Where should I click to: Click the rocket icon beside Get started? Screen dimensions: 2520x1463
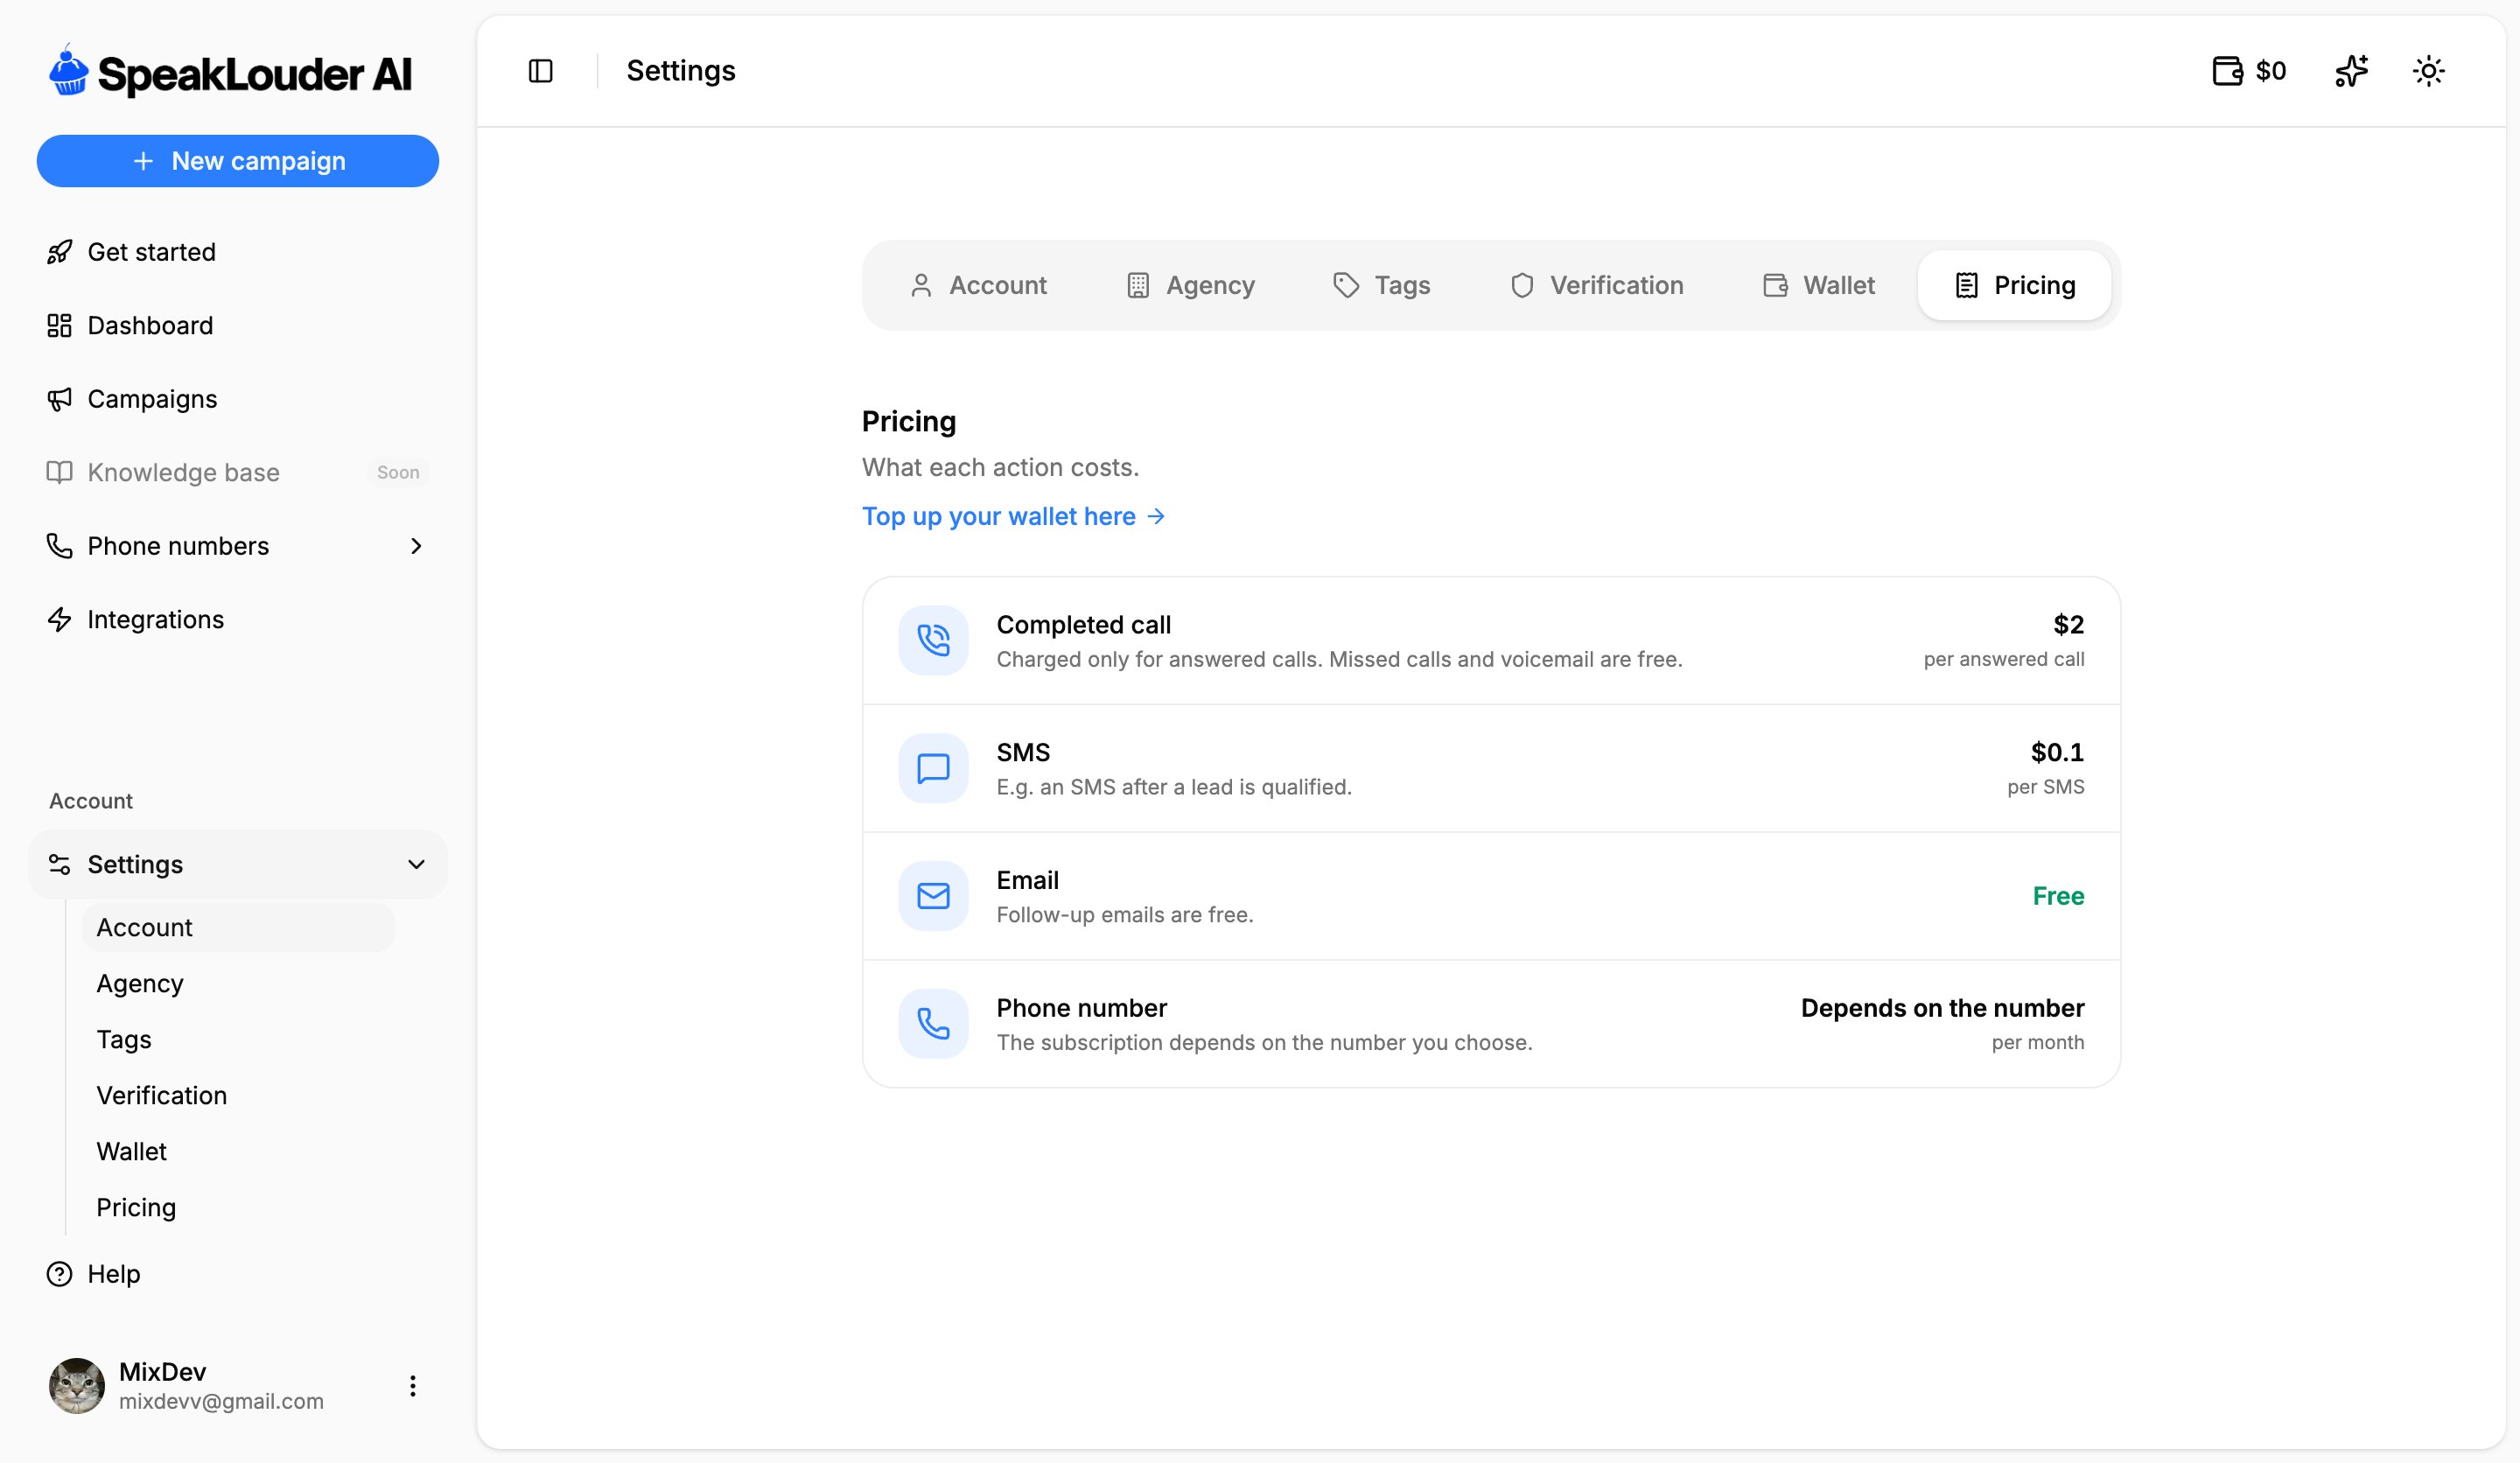tap(60, 252)
